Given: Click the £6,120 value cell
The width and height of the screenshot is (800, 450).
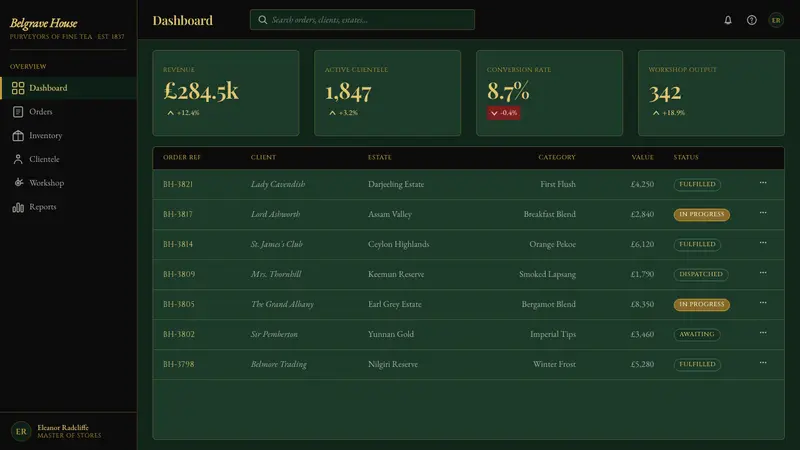Looking at the screenshot, I should pyautogui.click(x=642, y=244).
